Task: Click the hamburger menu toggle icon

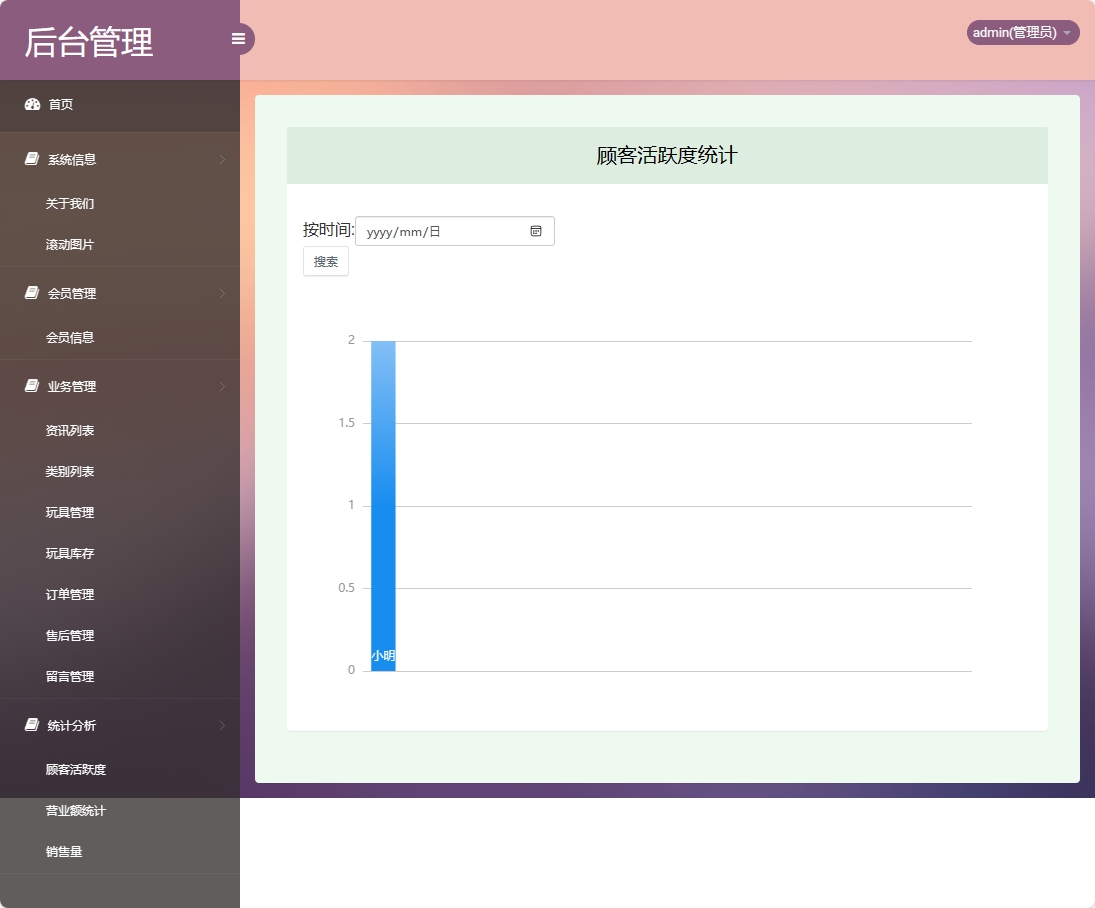Action: [238, 38]
